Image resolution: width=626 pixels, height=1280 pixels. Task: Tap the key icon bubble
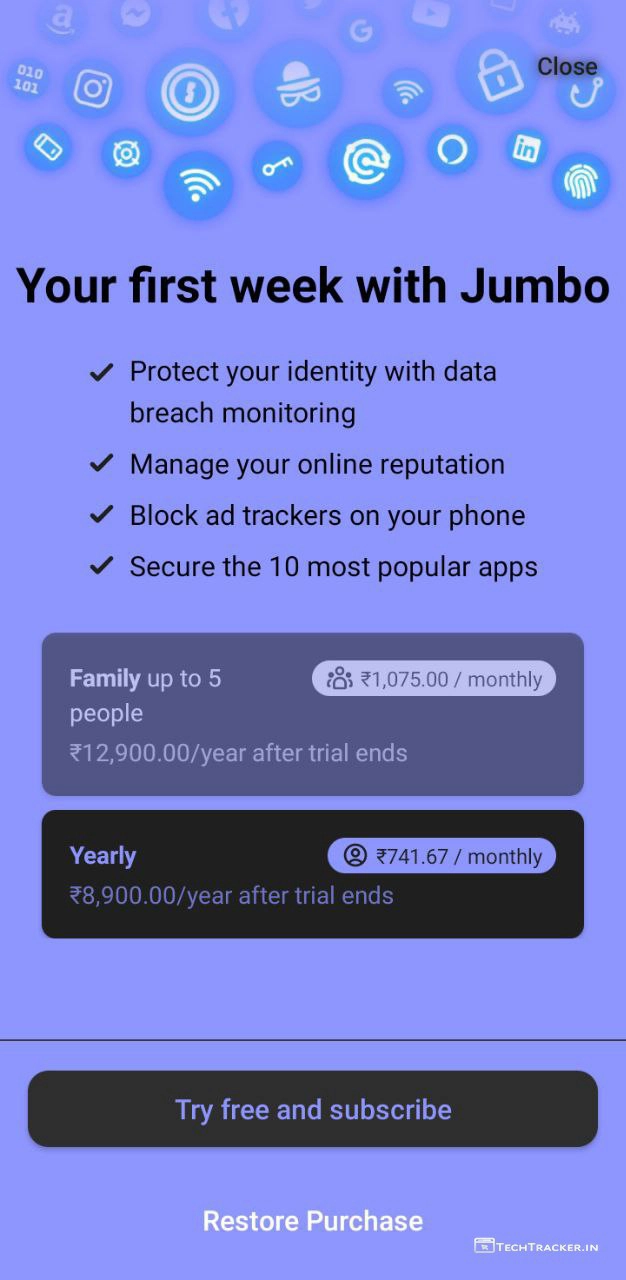pyautogui.click(x=276, y=166)
